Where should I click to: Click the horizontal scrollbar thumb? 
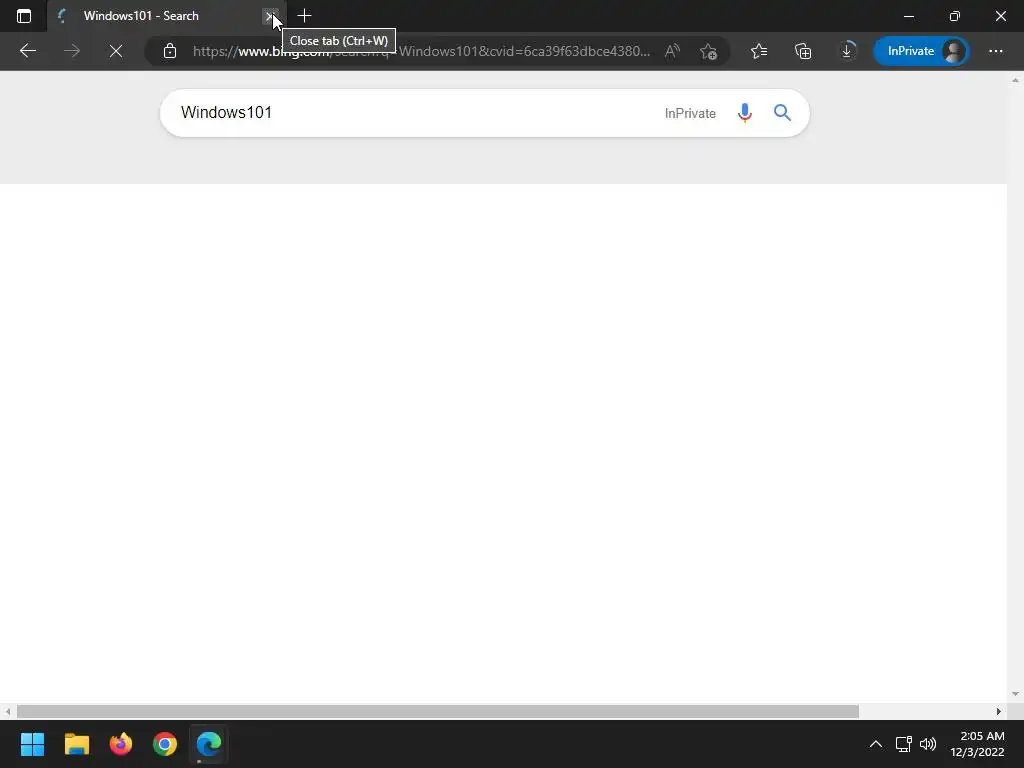tap(438, 711)
